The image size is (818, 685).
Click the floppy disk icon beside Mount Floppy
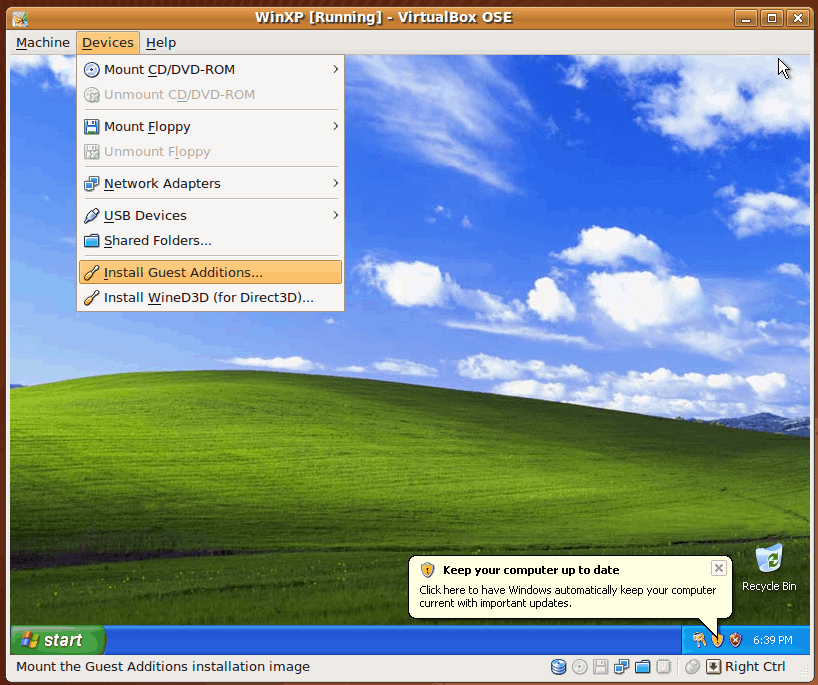pyautogui.click(x=92, y=126)
